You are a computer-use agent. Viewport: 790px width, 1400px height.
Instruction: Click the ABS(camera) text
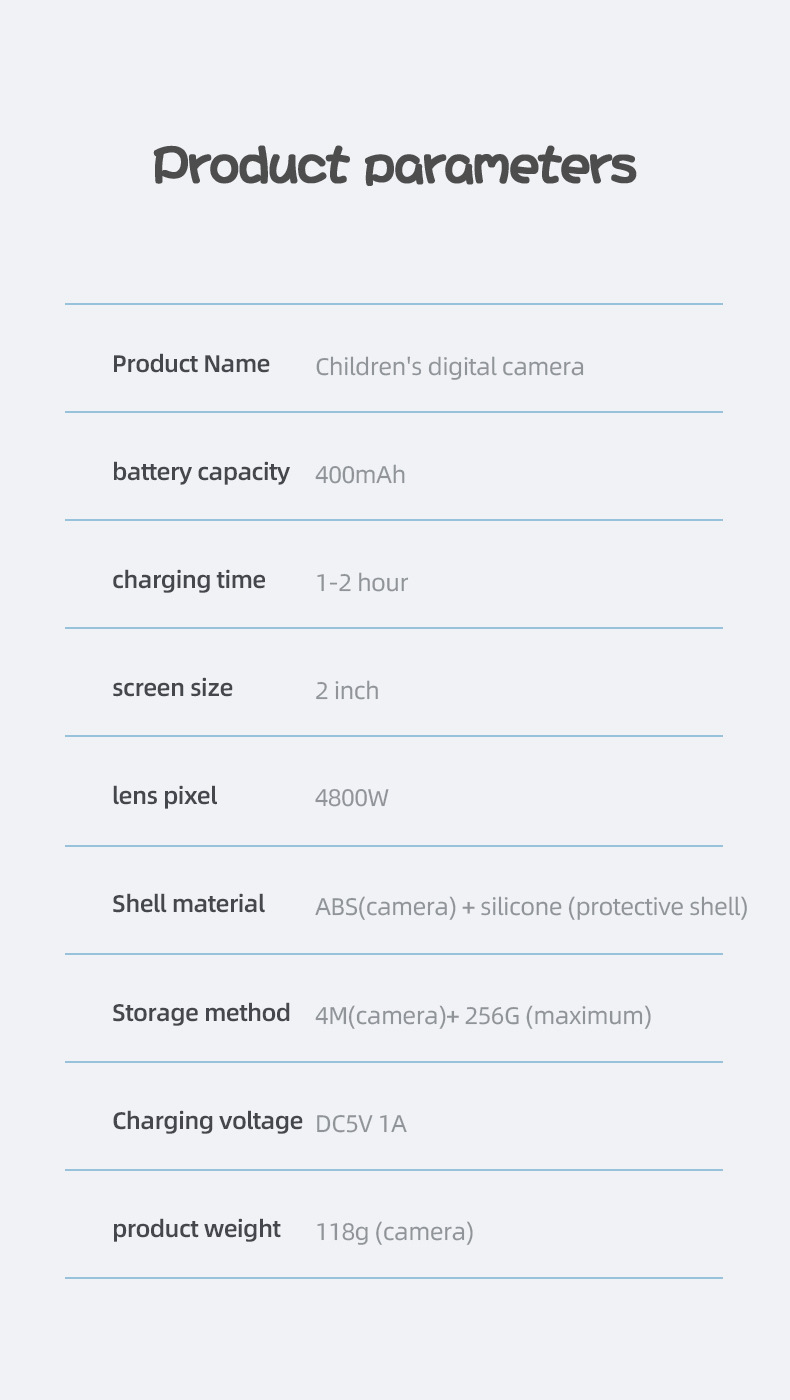point(385,907)
